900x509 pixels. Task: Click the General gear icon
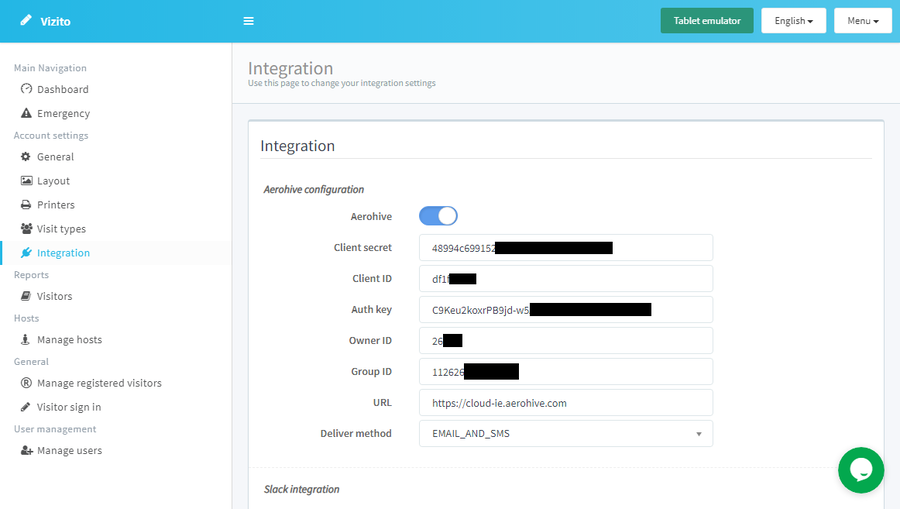coord(27,157)
